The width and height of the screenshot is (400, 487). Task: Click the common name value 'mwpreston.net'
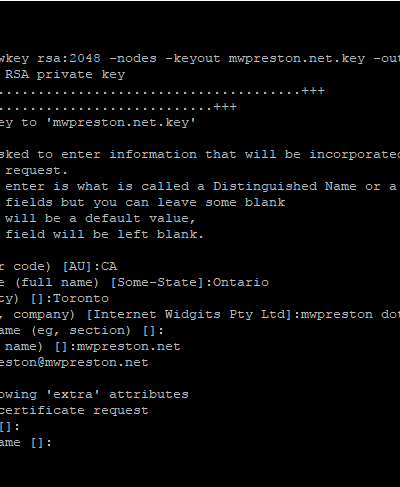[x=129, y=347]
